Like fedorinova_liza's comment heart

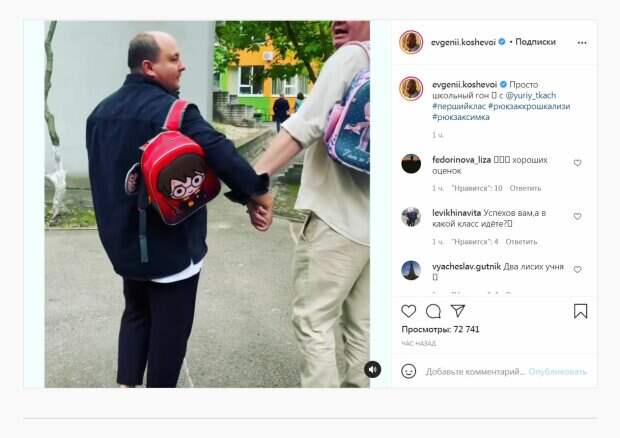point(577,162)
